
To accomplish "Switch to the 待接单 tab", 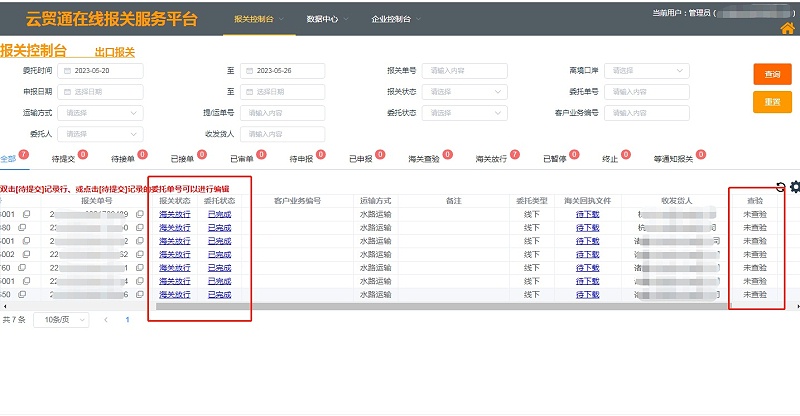I will coord(123,159).
